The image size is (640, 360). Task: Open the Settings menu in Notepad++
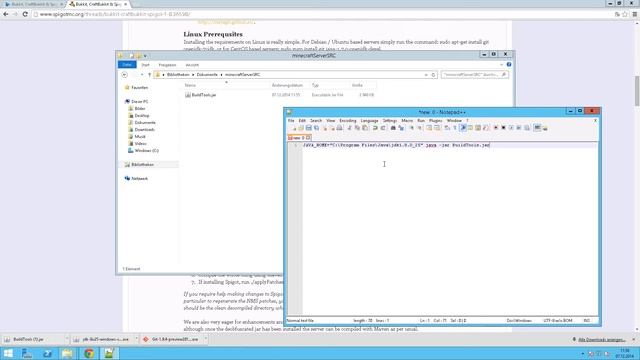pyautogui.click(x=390, y=121)
